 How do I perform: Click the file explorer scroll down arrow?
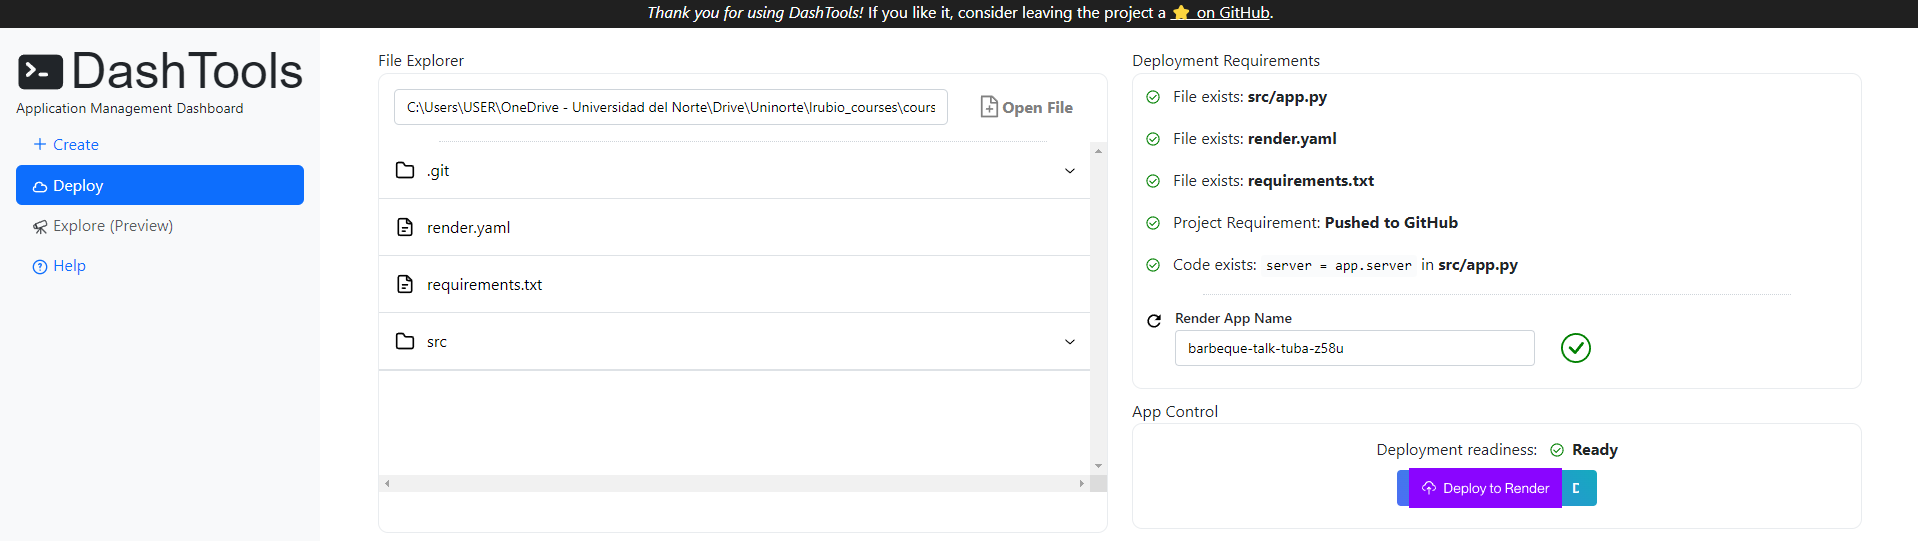(x=1098, y=466)
